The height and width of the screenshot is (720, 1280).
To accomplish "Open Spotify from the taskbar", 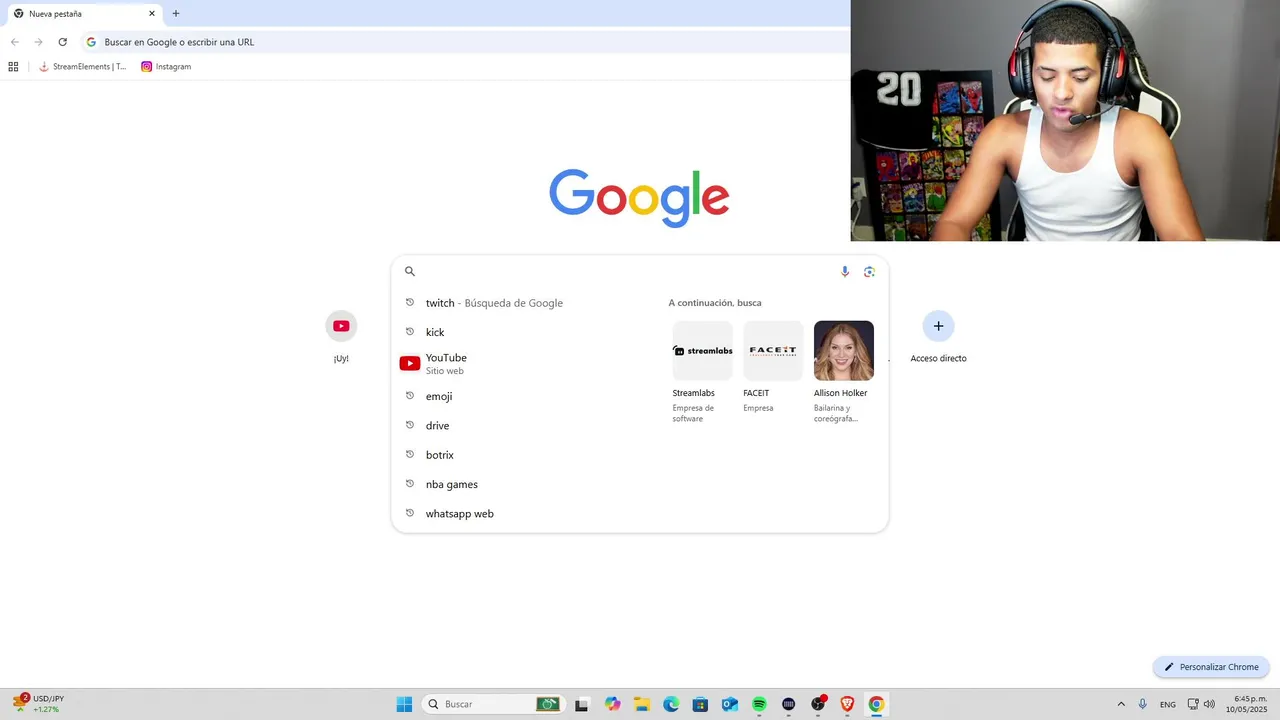I will coord(759,704).
